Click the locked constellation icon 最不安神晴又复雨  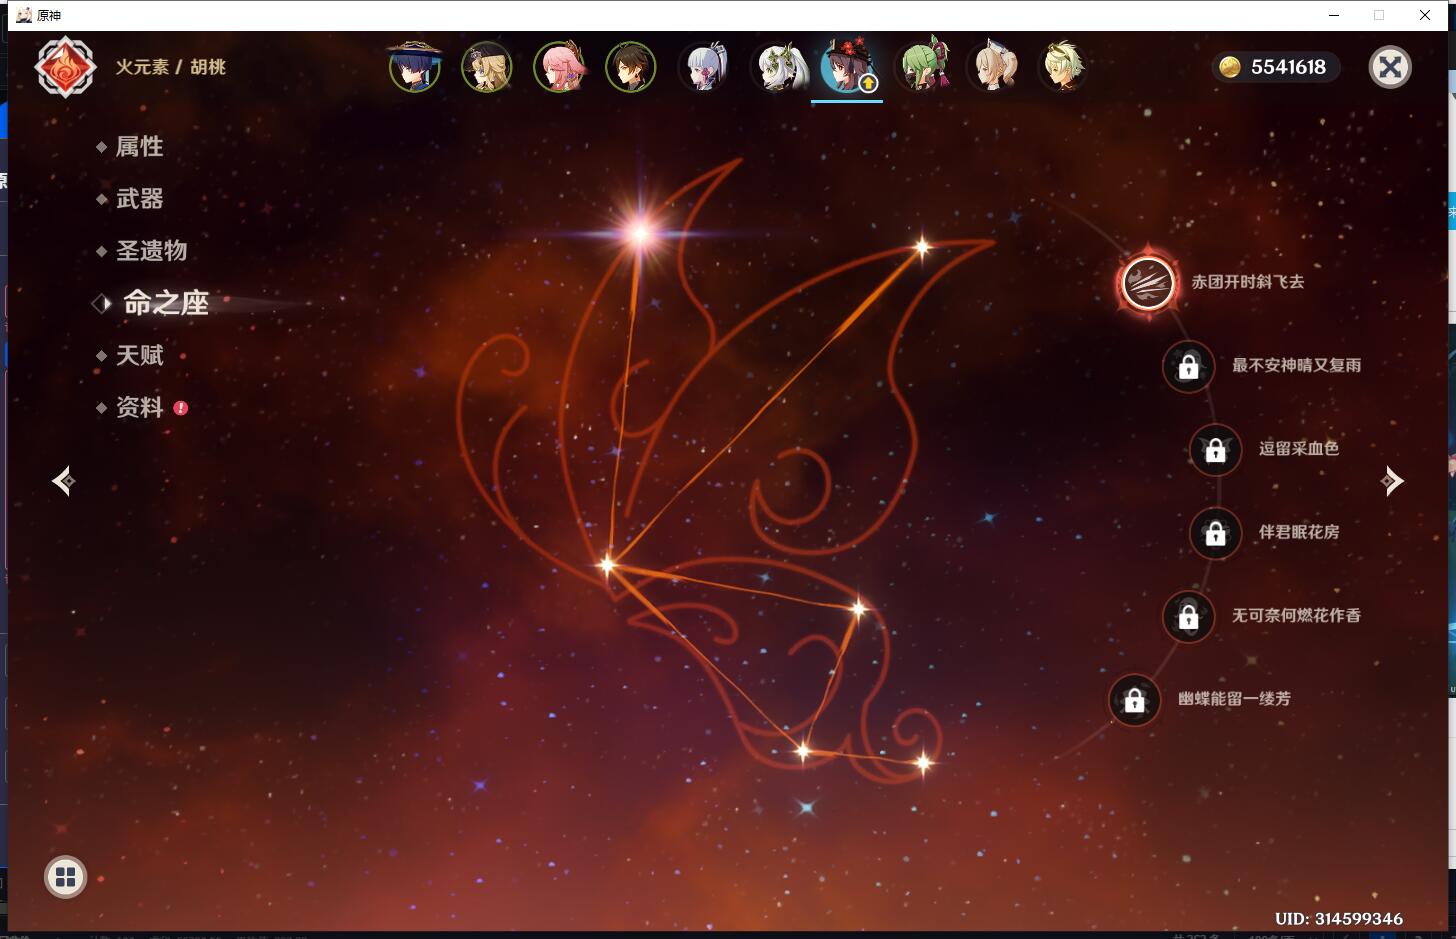tap(1188, 366)
